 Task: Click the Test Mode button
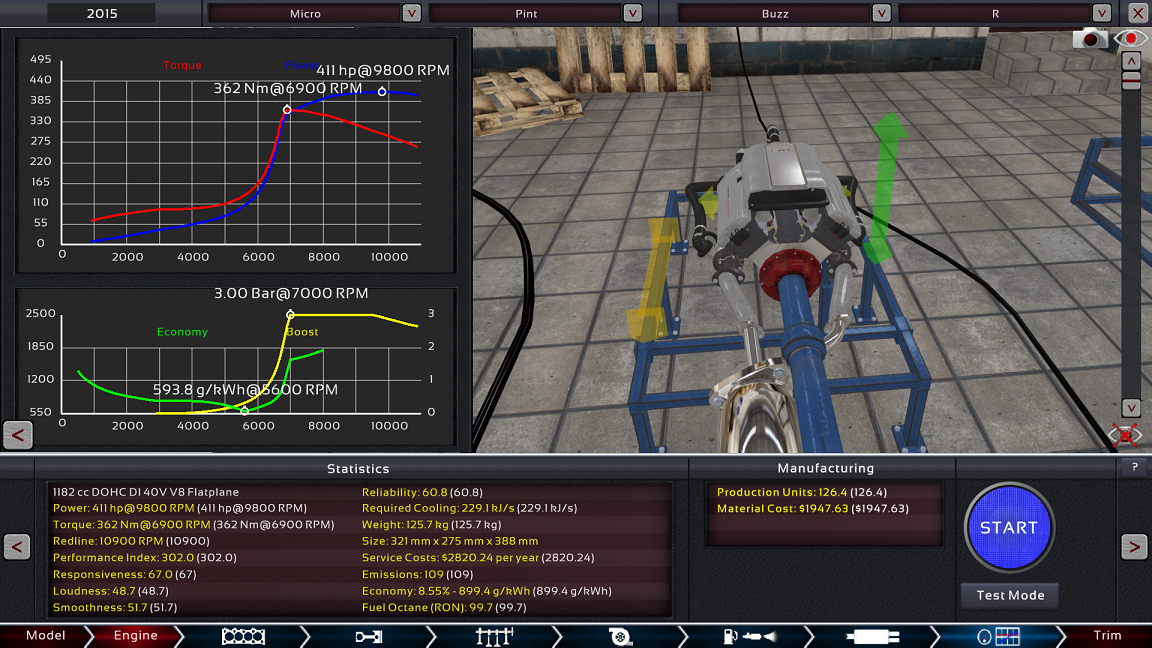click(x=1009, y=595)
